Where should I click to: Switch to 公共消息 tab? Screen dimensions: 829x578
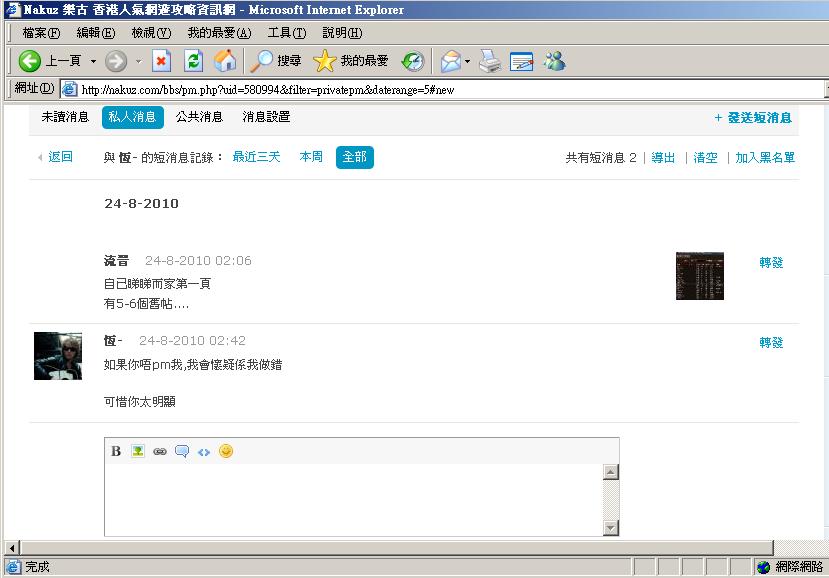[x=199, y=117]
